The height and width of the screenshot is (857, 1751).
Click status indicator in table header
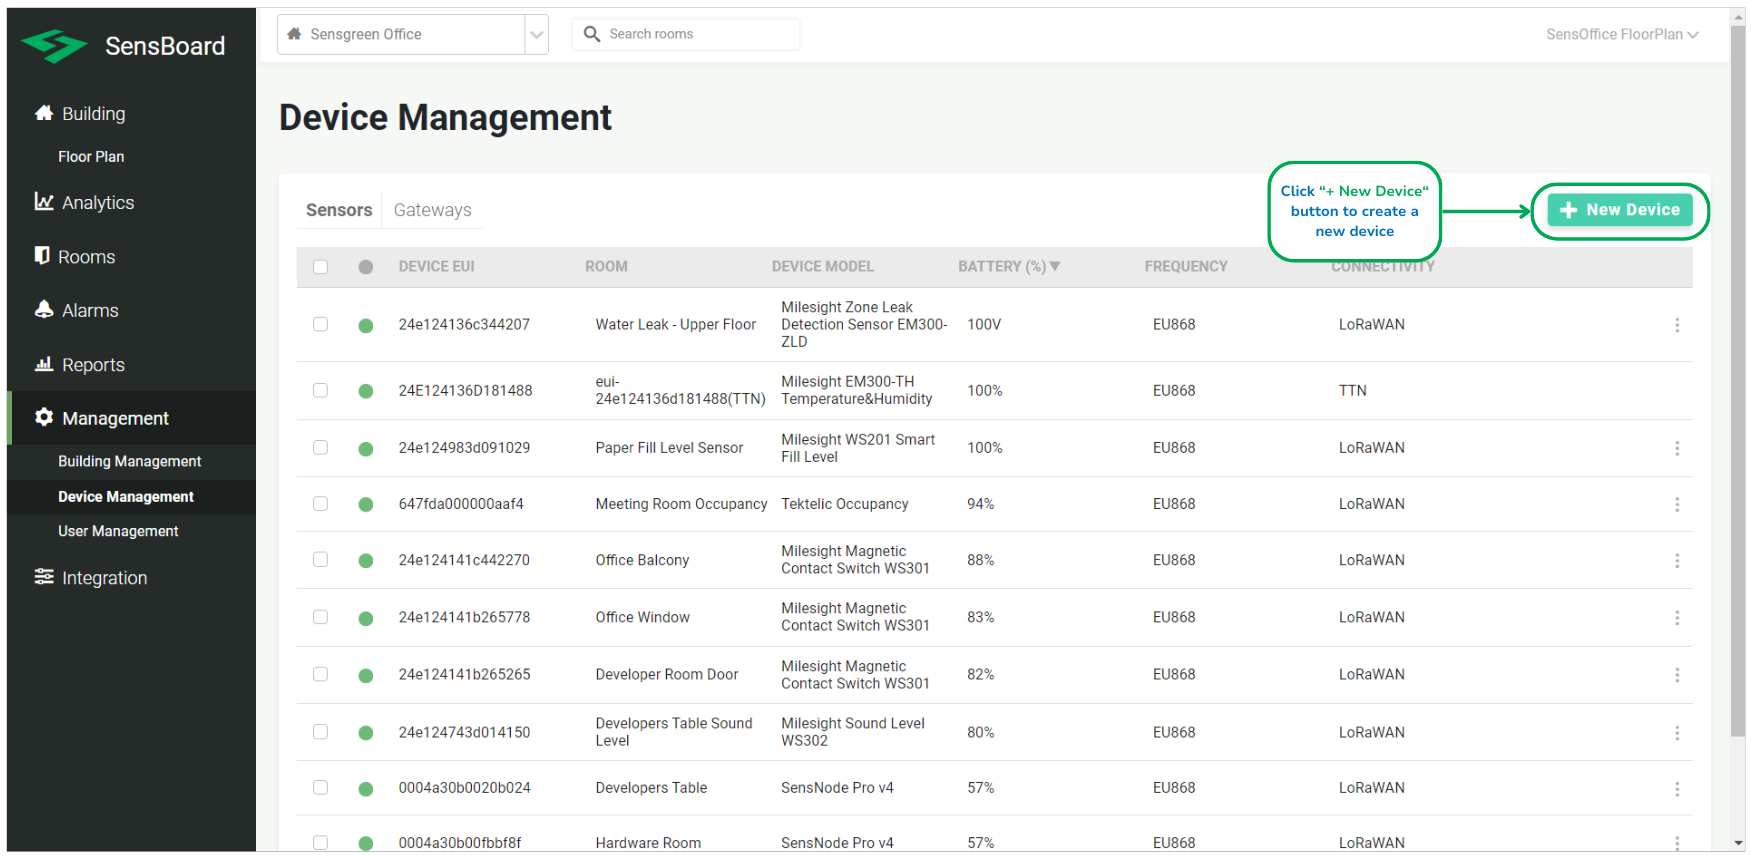366,267
